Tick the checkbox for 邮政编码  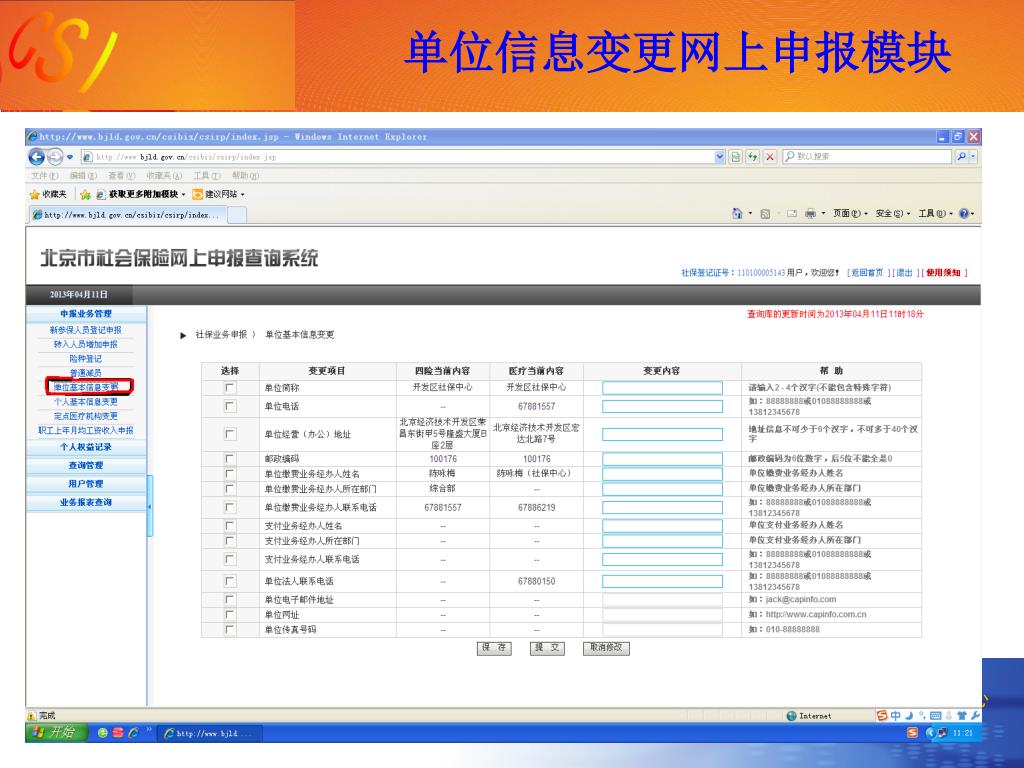230,458
